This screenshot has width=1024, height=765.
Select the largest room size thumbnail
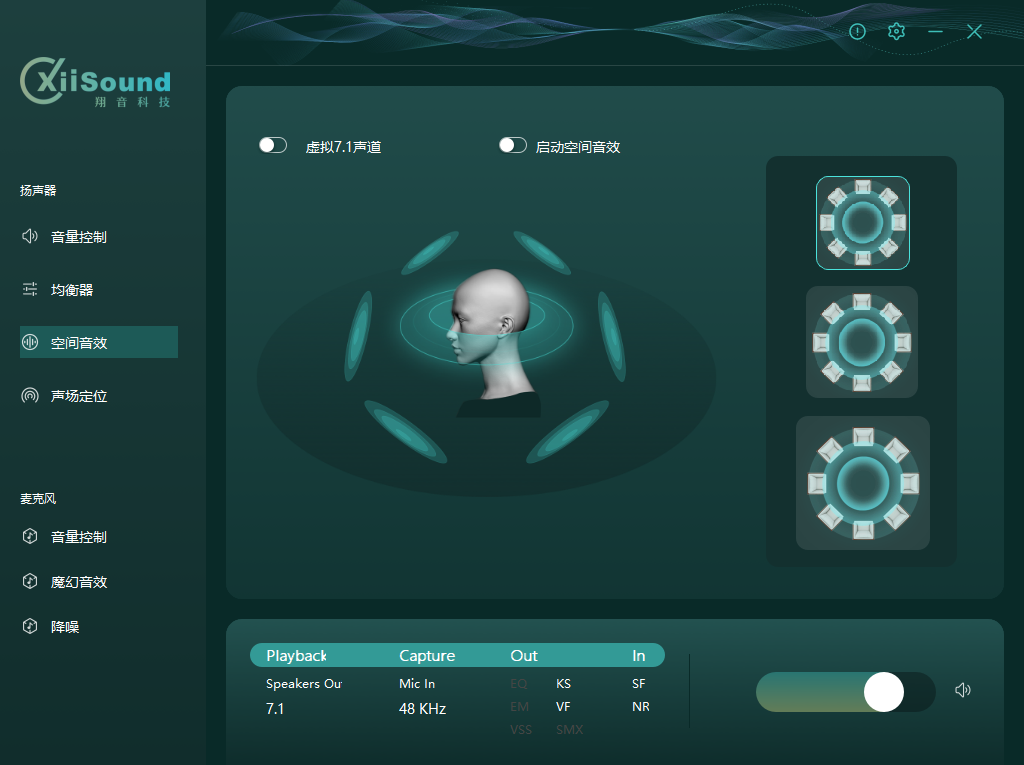(x=862, y=483)
